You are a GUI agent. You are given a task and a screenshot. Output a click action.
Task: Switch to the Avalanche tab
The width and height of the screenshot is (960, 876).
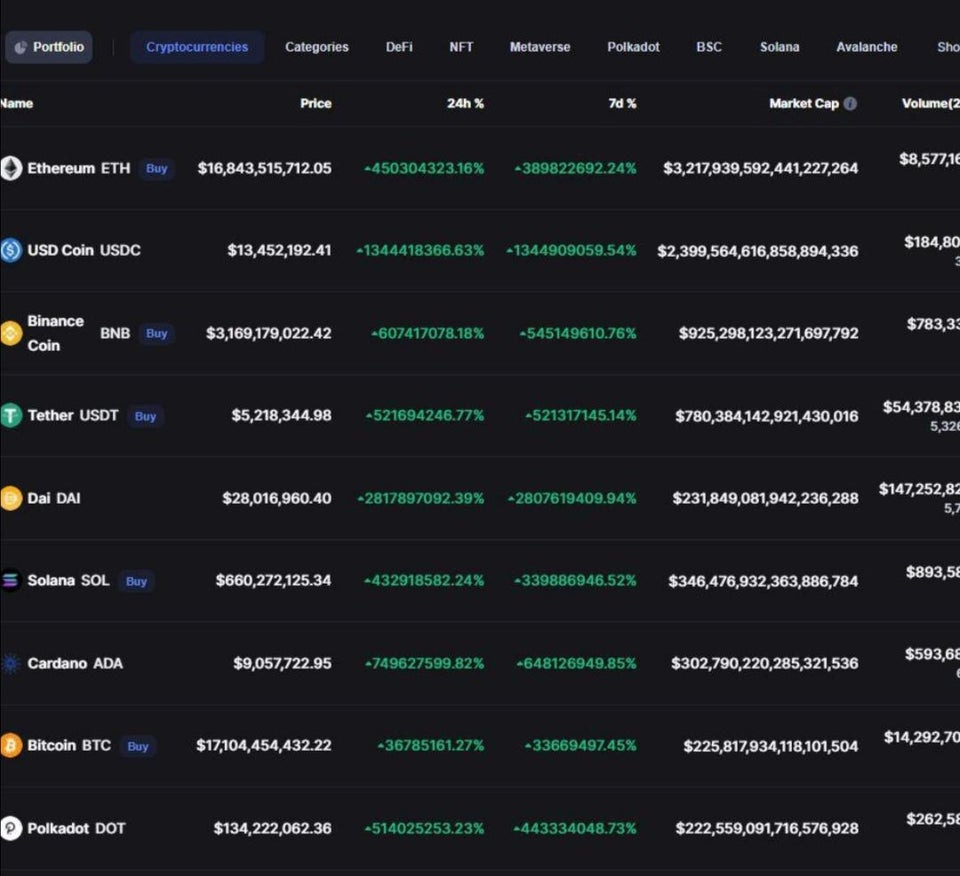click(x=866, y=47)
